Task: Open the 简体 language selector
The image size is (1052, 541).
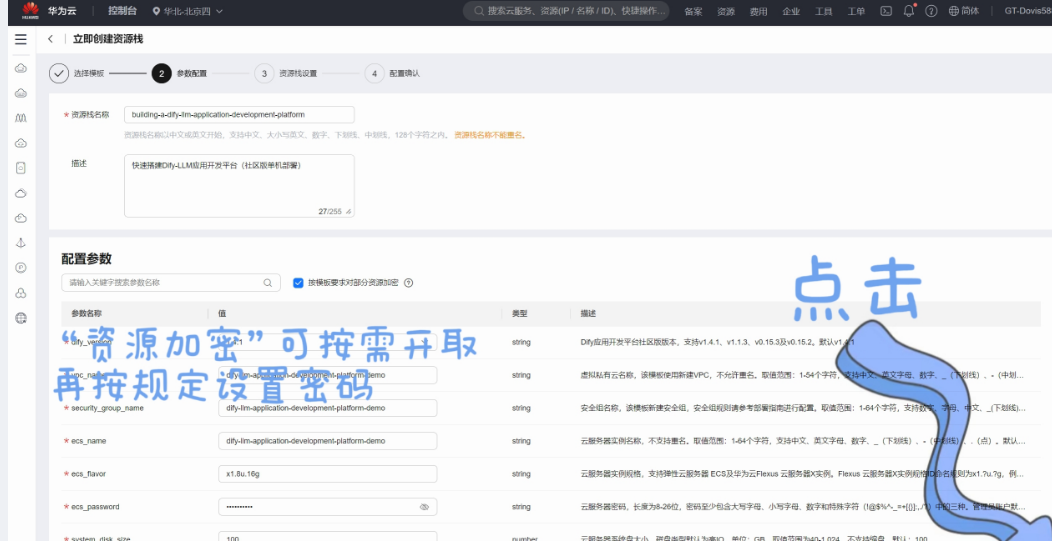Action: click(x=963, y=11)
